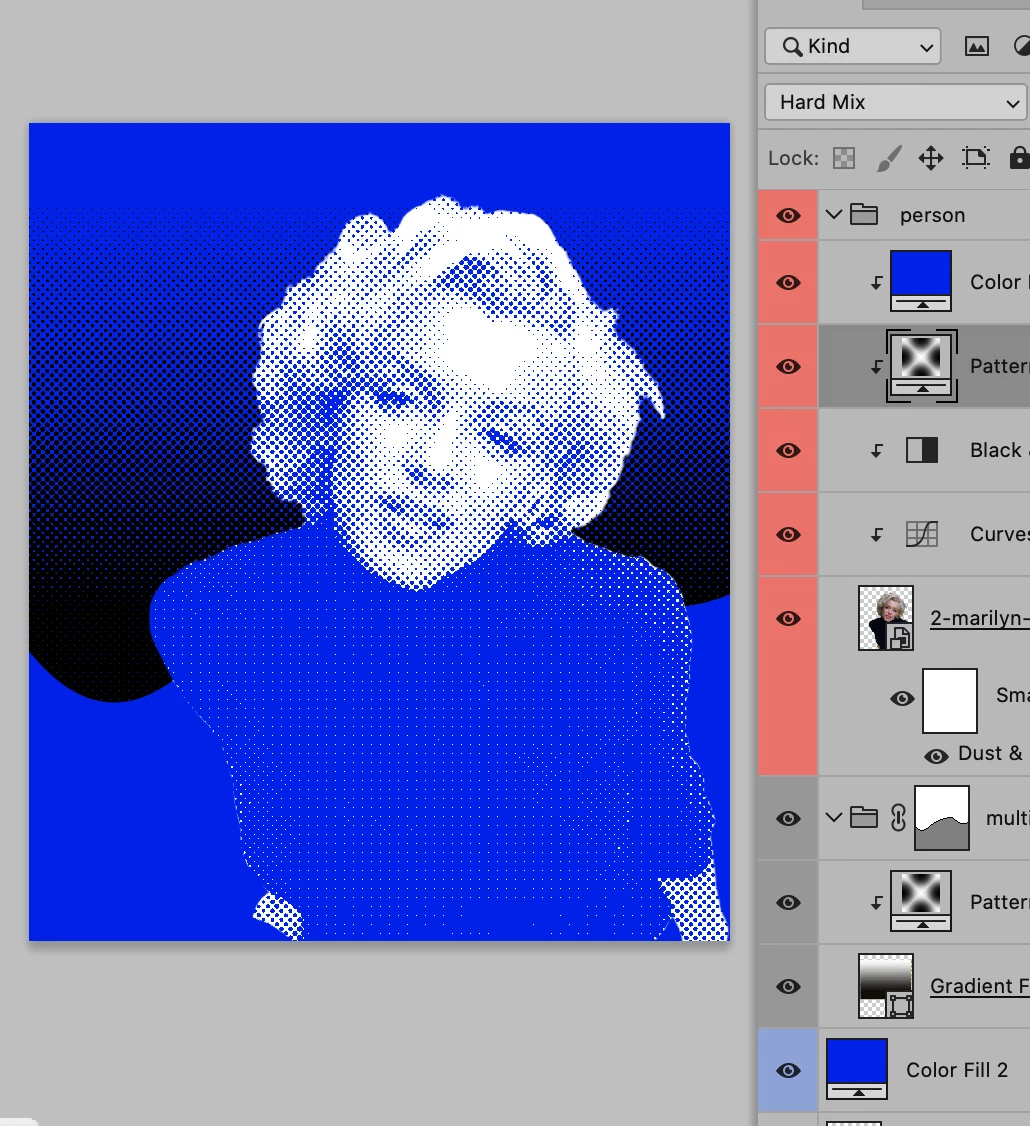Toggle Dust & Scratches filter visibility
Screen dimensions: 1030x1126
[936, 756]
